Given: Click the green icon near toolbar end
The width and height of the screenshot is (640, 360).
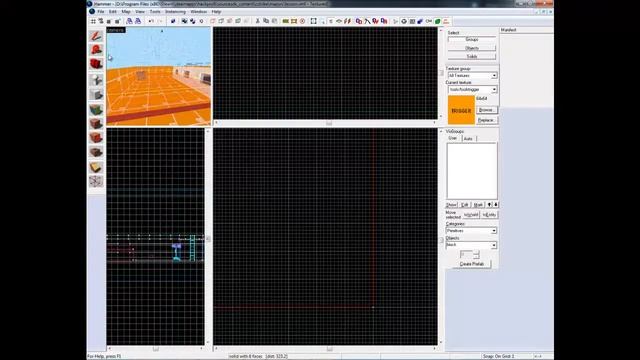Looking at the screenshot, I should (438, 21).
